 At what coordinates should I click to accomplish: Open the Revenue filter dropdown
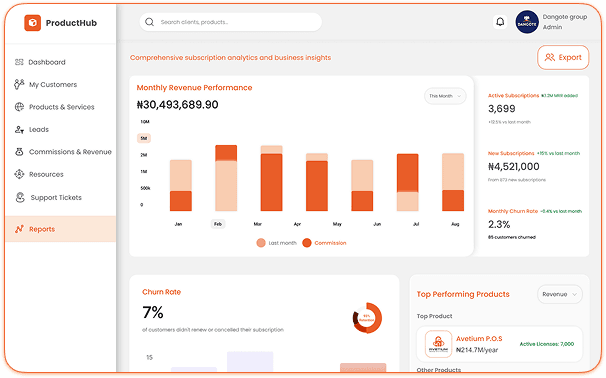click(560, 295)
